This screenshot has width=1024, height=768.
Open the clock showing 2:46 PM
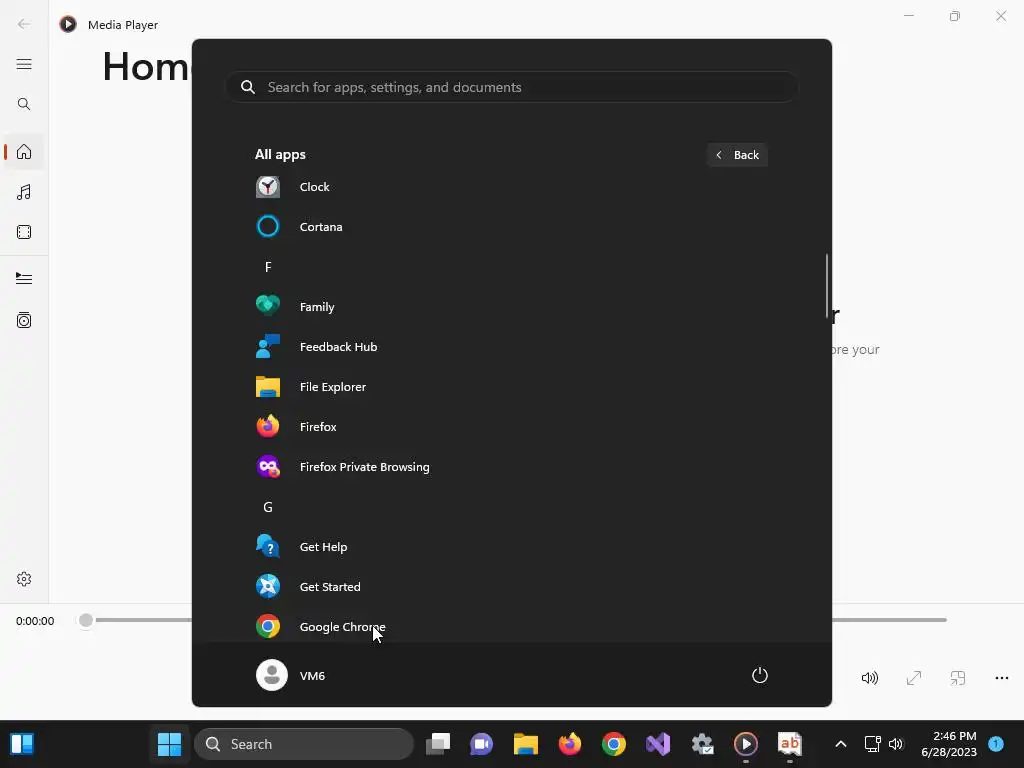tap(949, 744)
